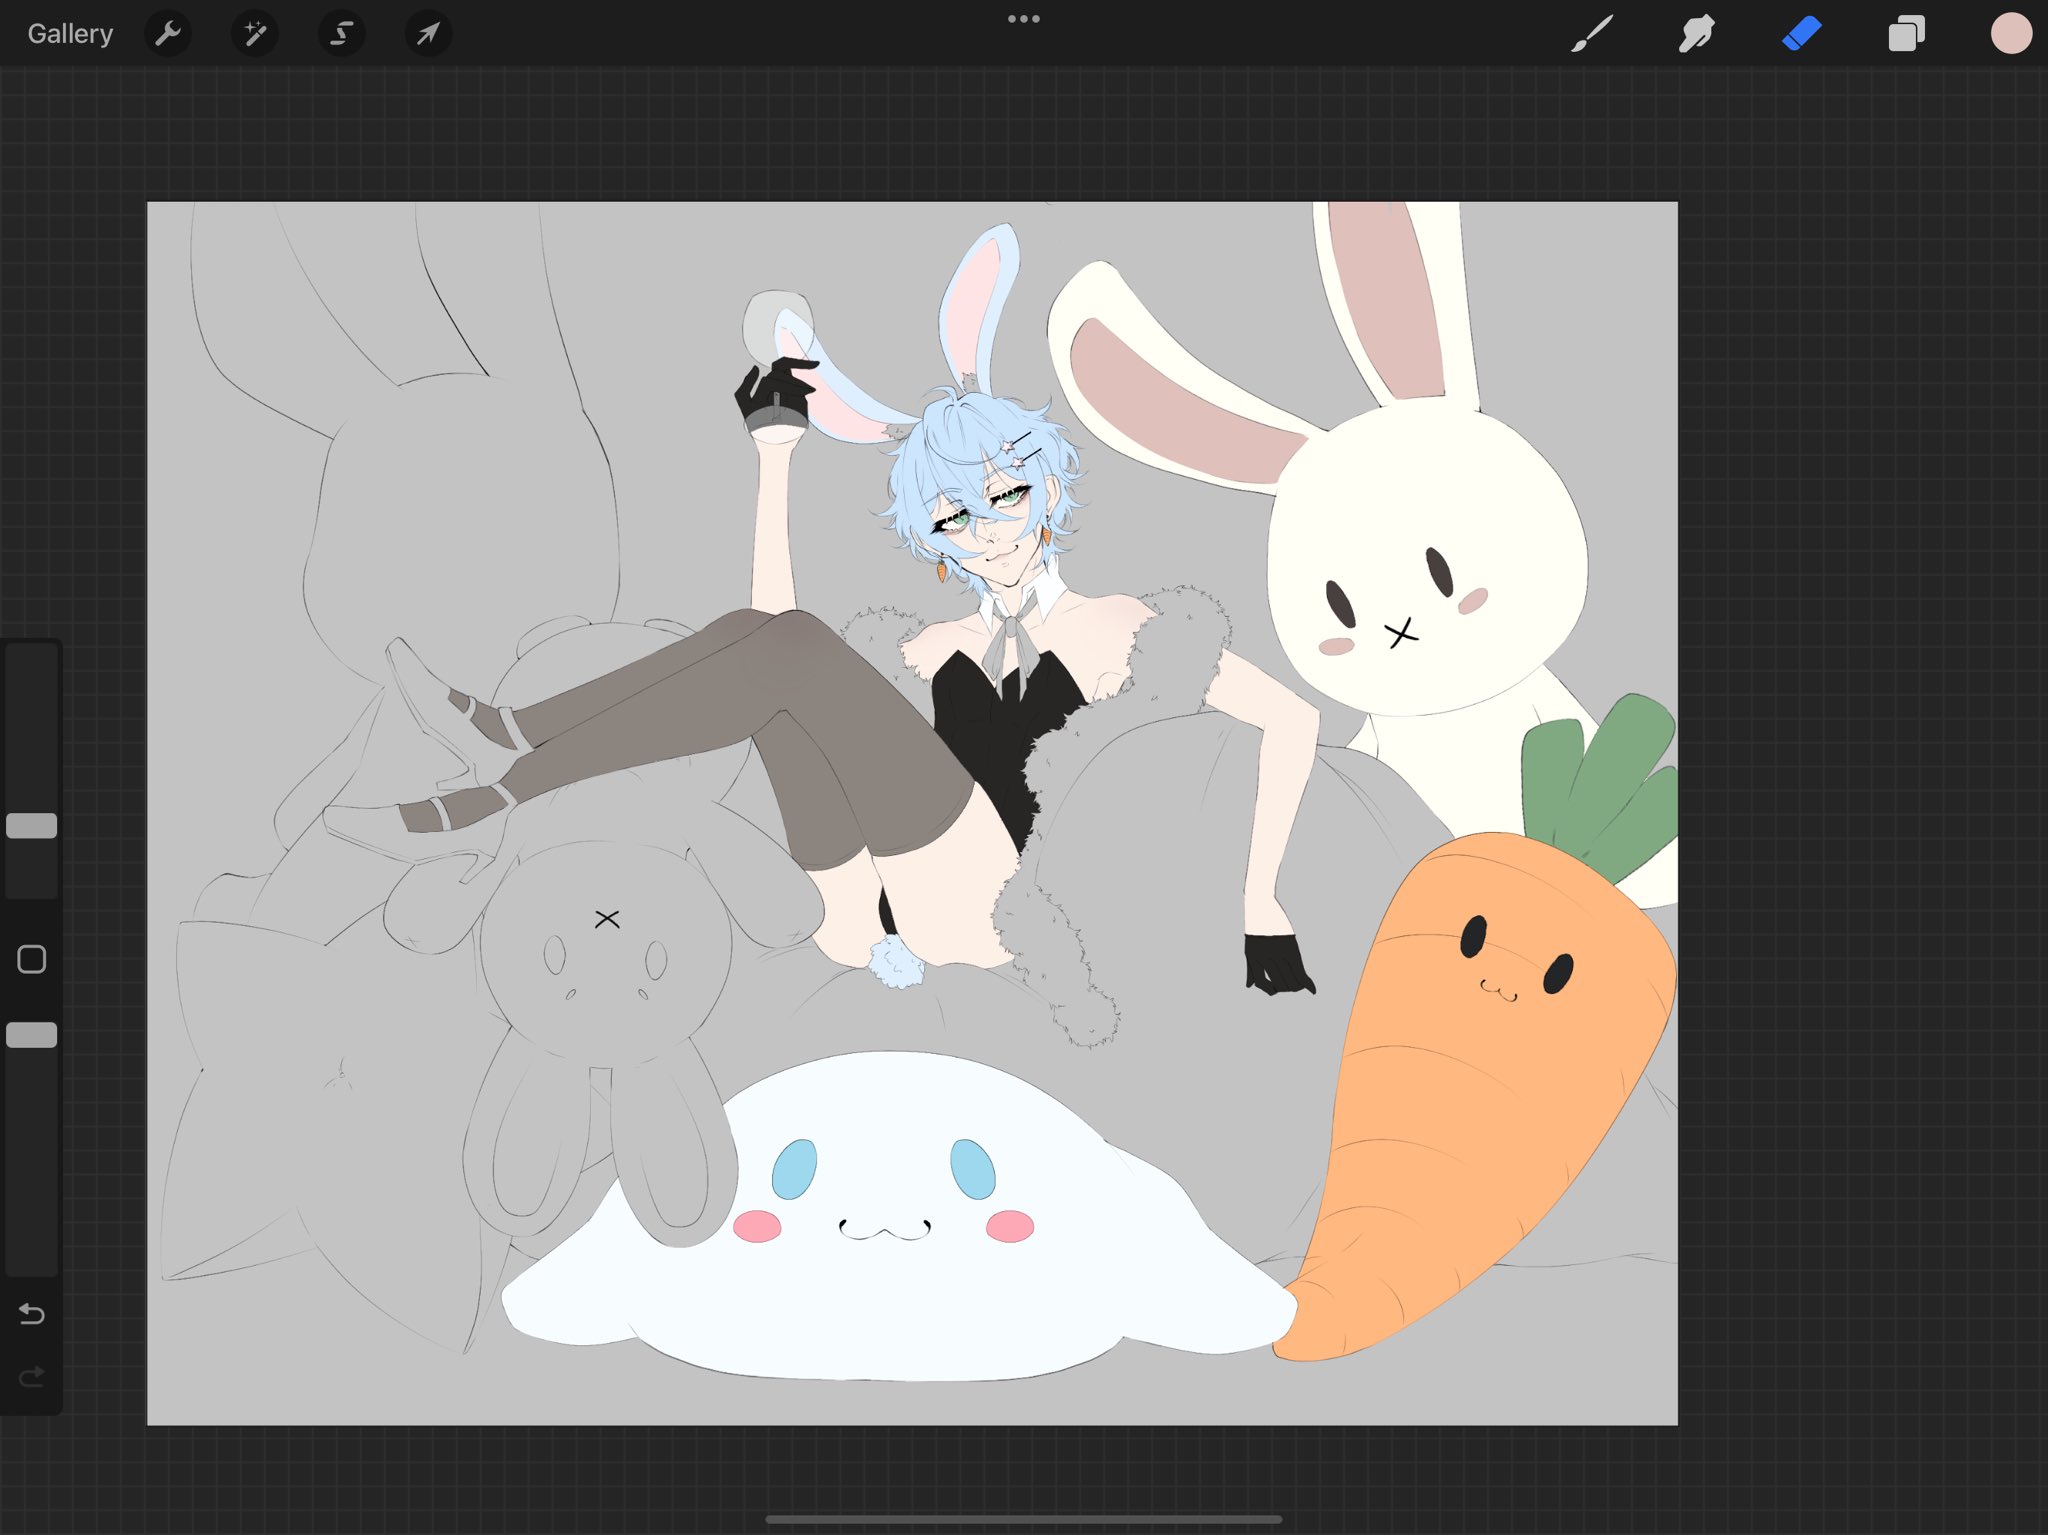This screenshot has width=2048, height=1535.
Task: Click the three dots menu at top
Action: click(x=1023, y=19)
